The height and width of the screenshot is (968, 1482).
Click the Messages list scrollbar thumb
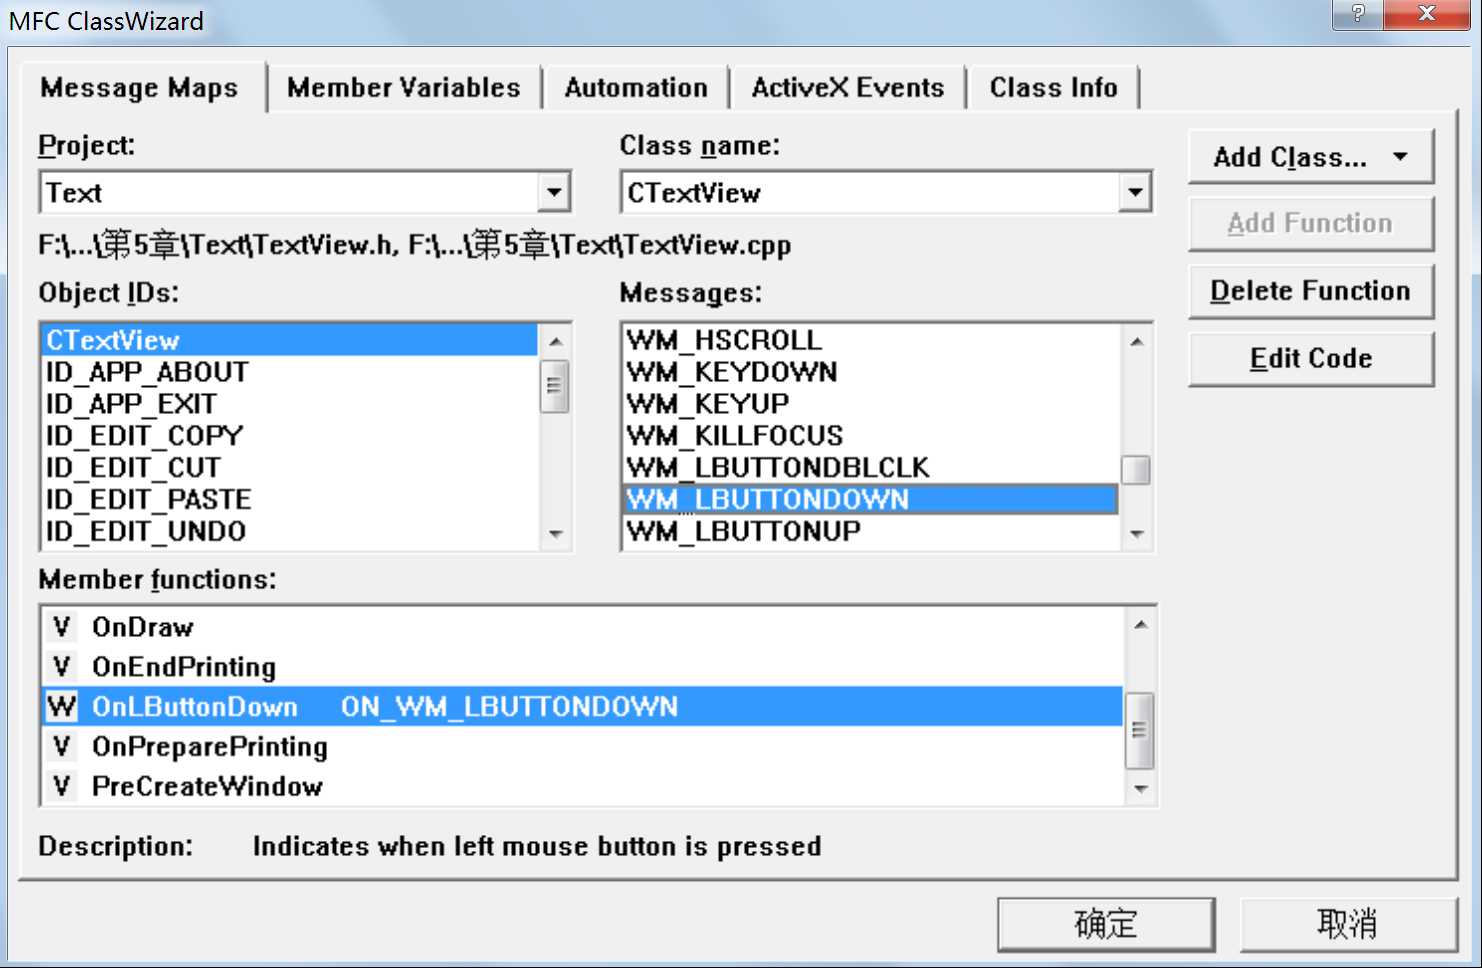click(x=1136, y=470)
